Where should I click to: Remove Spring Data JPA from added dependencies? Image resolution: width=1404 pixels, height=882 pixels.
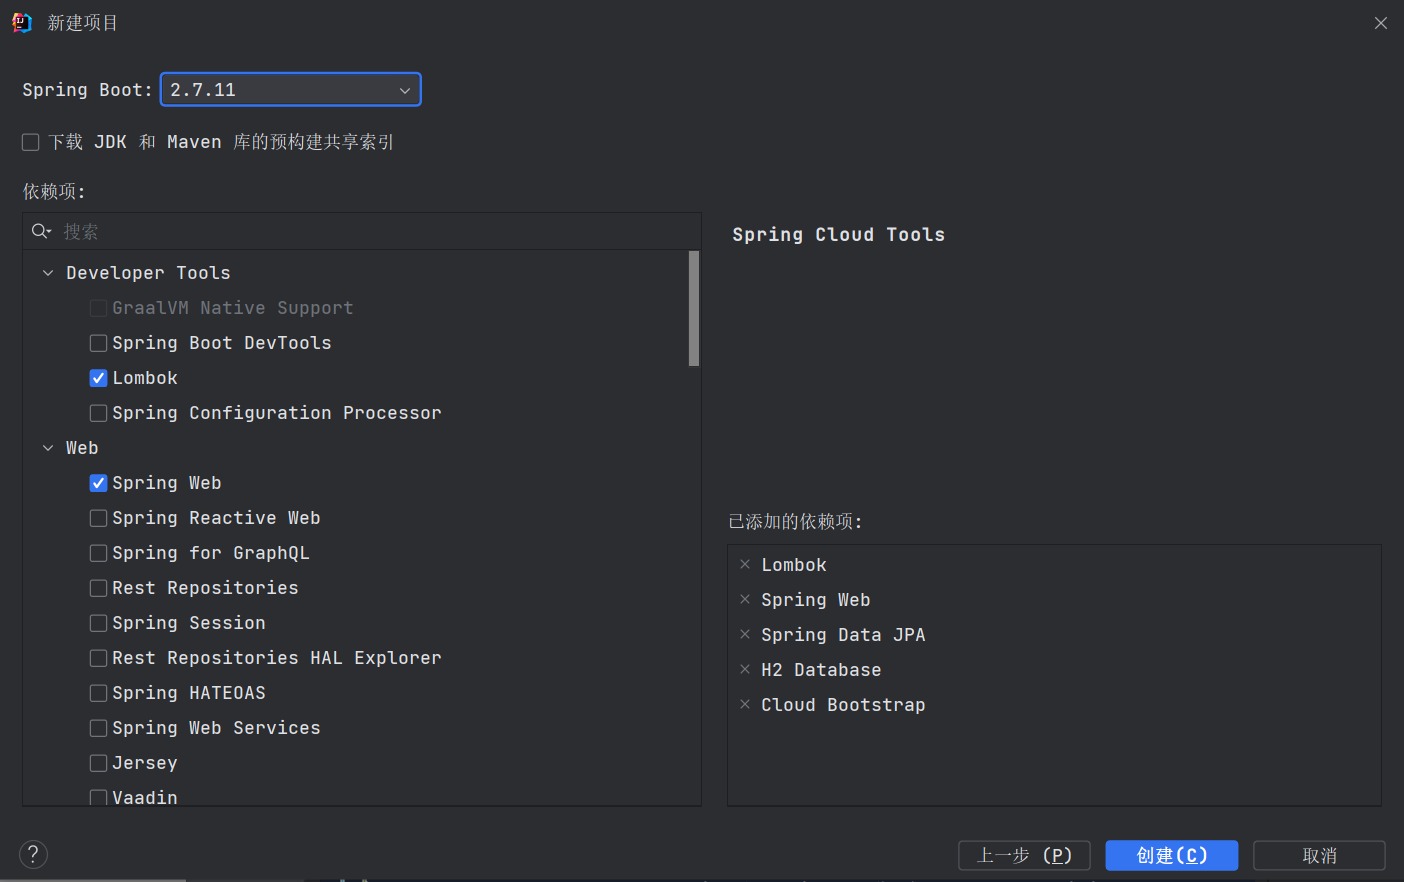point(745,634)
